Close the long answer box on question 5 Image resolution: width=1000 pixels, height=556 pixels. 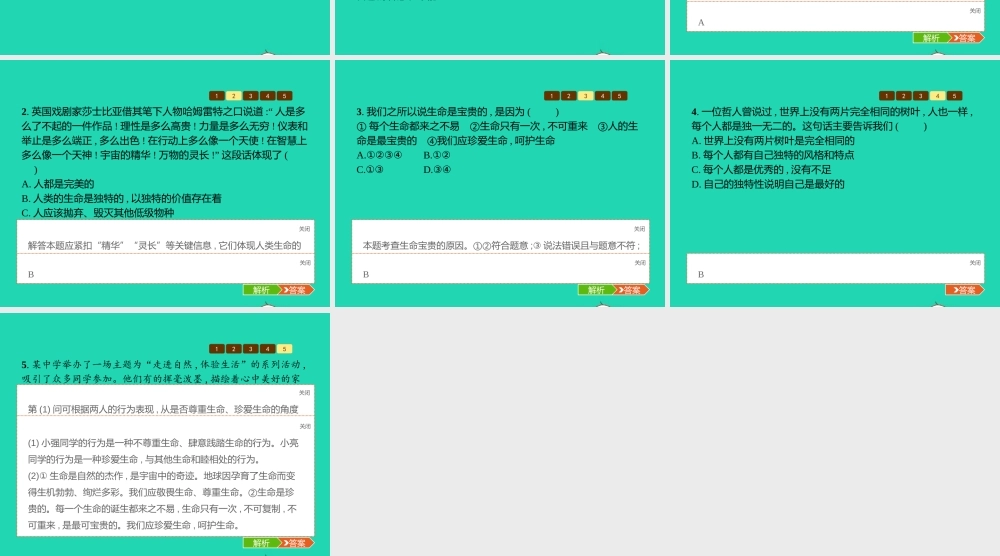pyautogui.click(x=305, y=426)
